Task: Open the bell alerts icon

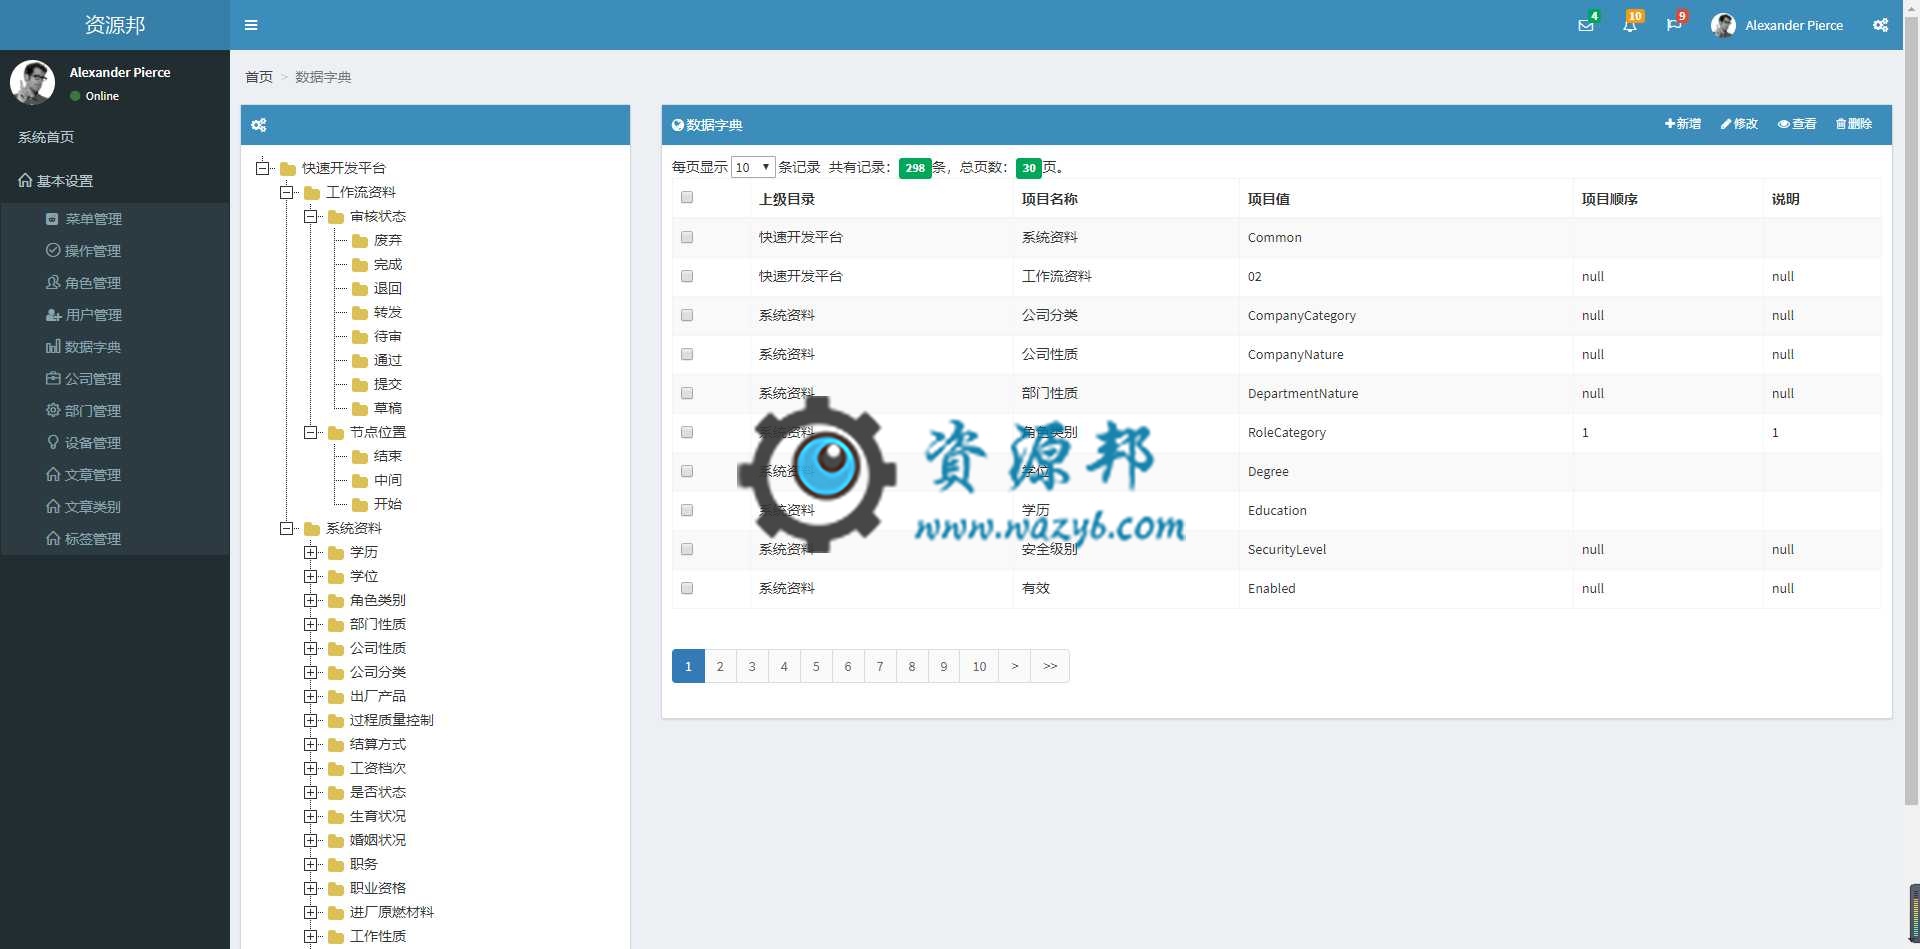Action: (x=1630, y=25)
